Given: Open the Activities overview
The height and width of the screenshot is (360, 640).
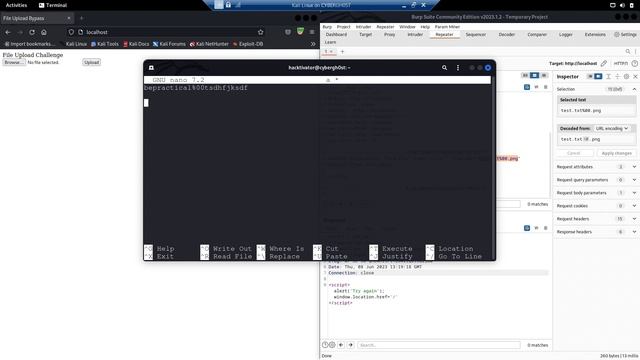Looking at the screenshot, I should click(x=16, y=5).
